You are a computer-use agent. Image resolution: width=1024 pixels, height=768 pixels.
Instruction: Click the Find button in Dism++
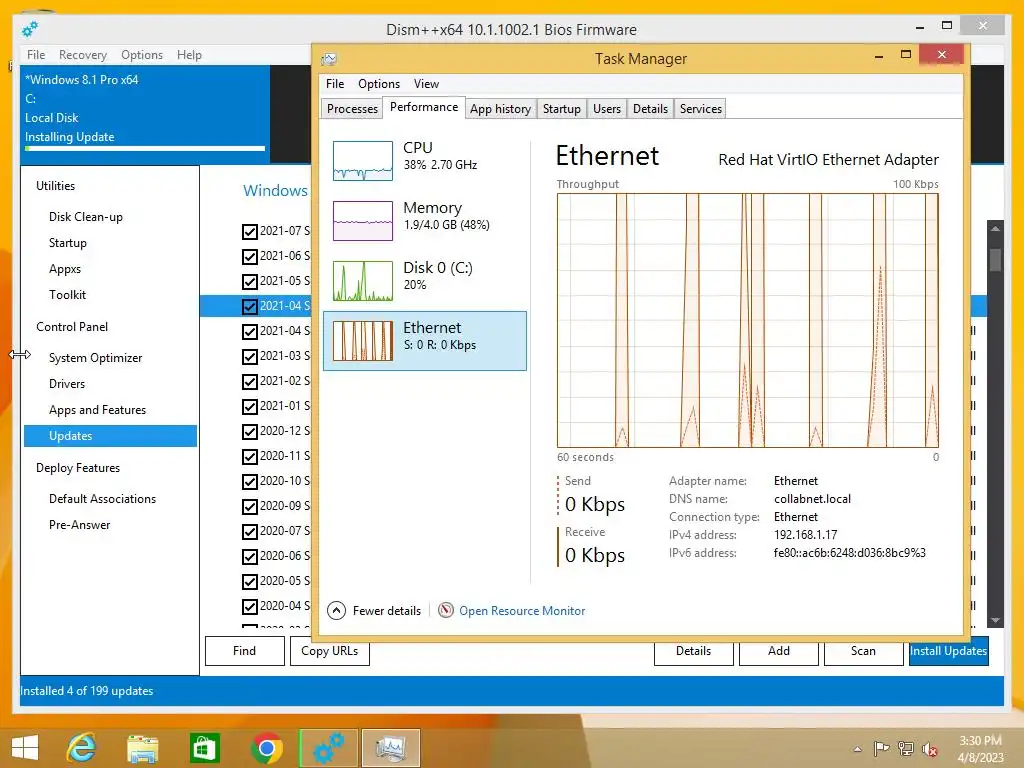tap(245, 651)
